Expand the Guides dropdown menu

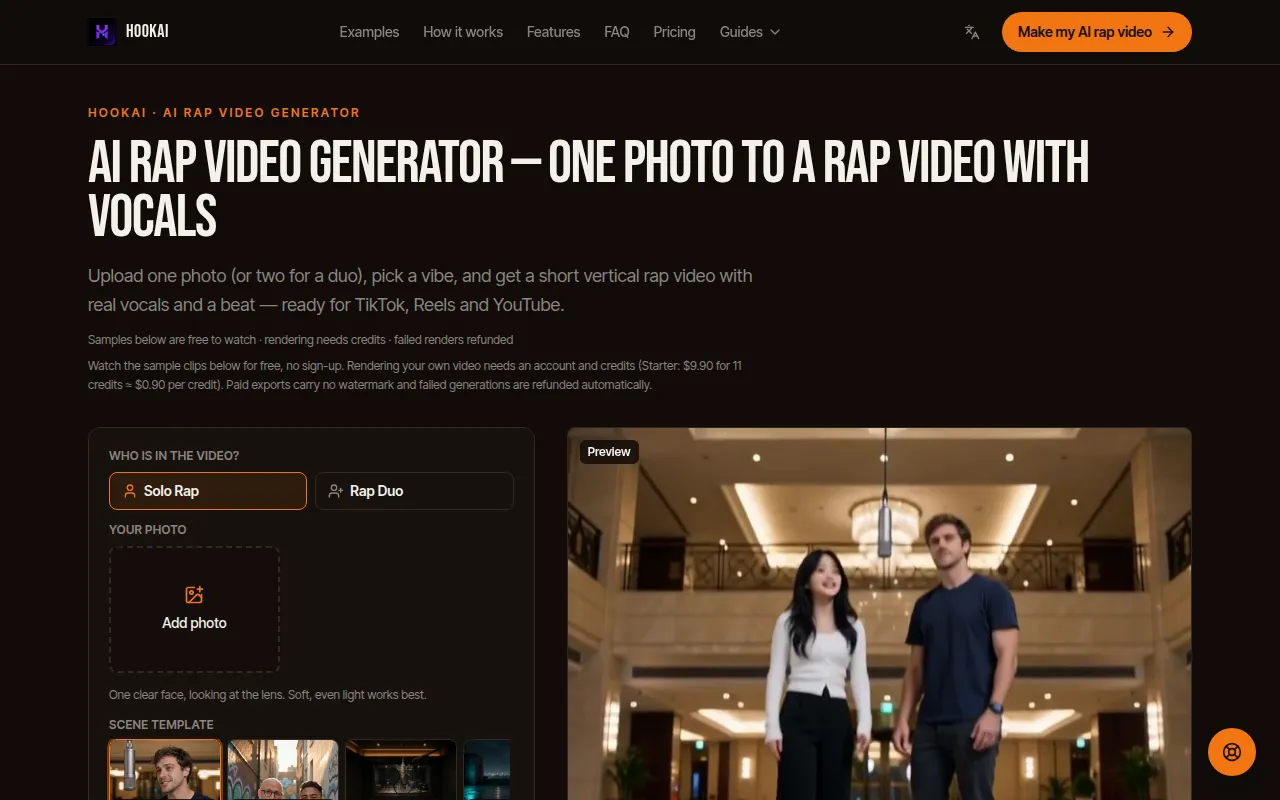click(750, 32)
